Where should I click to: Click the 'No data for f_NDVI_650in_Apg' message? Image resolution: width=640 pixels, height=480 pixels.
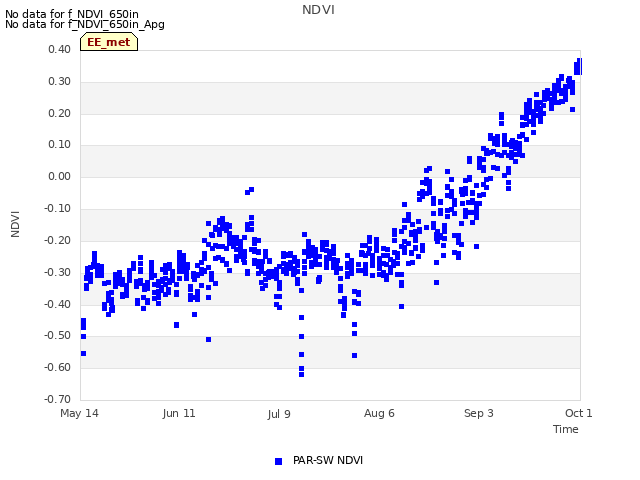[85, 24]
